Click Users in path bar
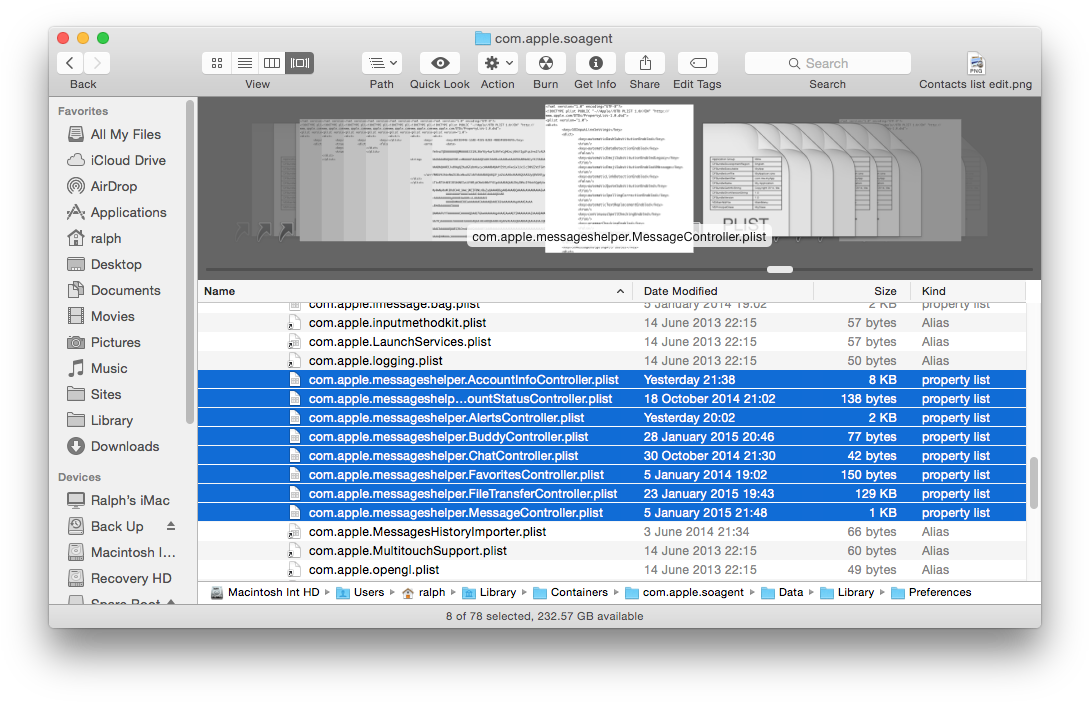 click(x=360, y=592)
